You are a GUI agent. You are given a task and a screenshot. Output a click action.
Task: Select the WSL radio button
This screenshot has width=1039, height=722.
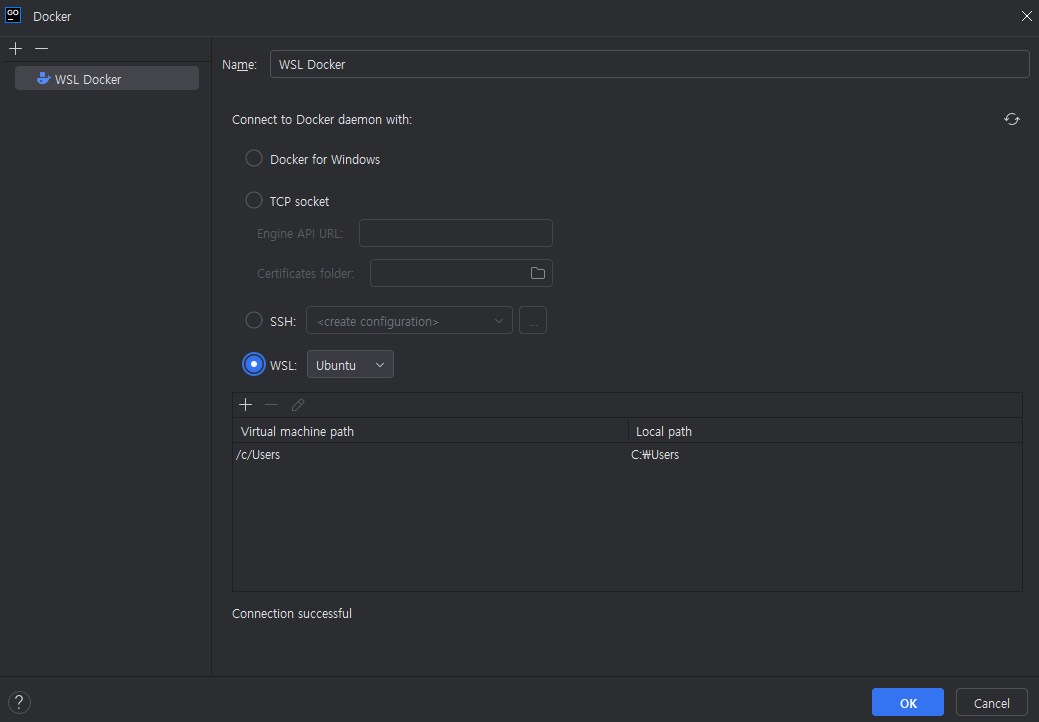(x=254, y=364)
